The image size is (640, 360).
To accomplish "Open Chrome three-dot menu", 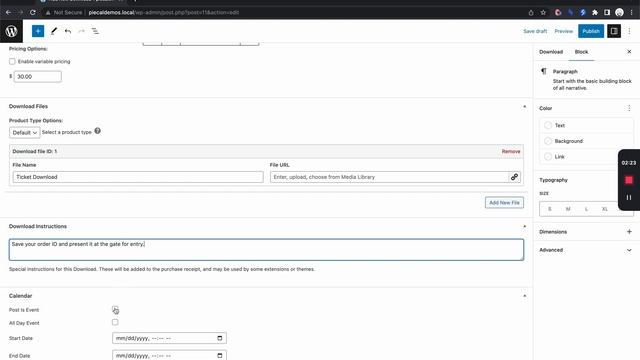I will pyautogui.click(x=631, y=12).
